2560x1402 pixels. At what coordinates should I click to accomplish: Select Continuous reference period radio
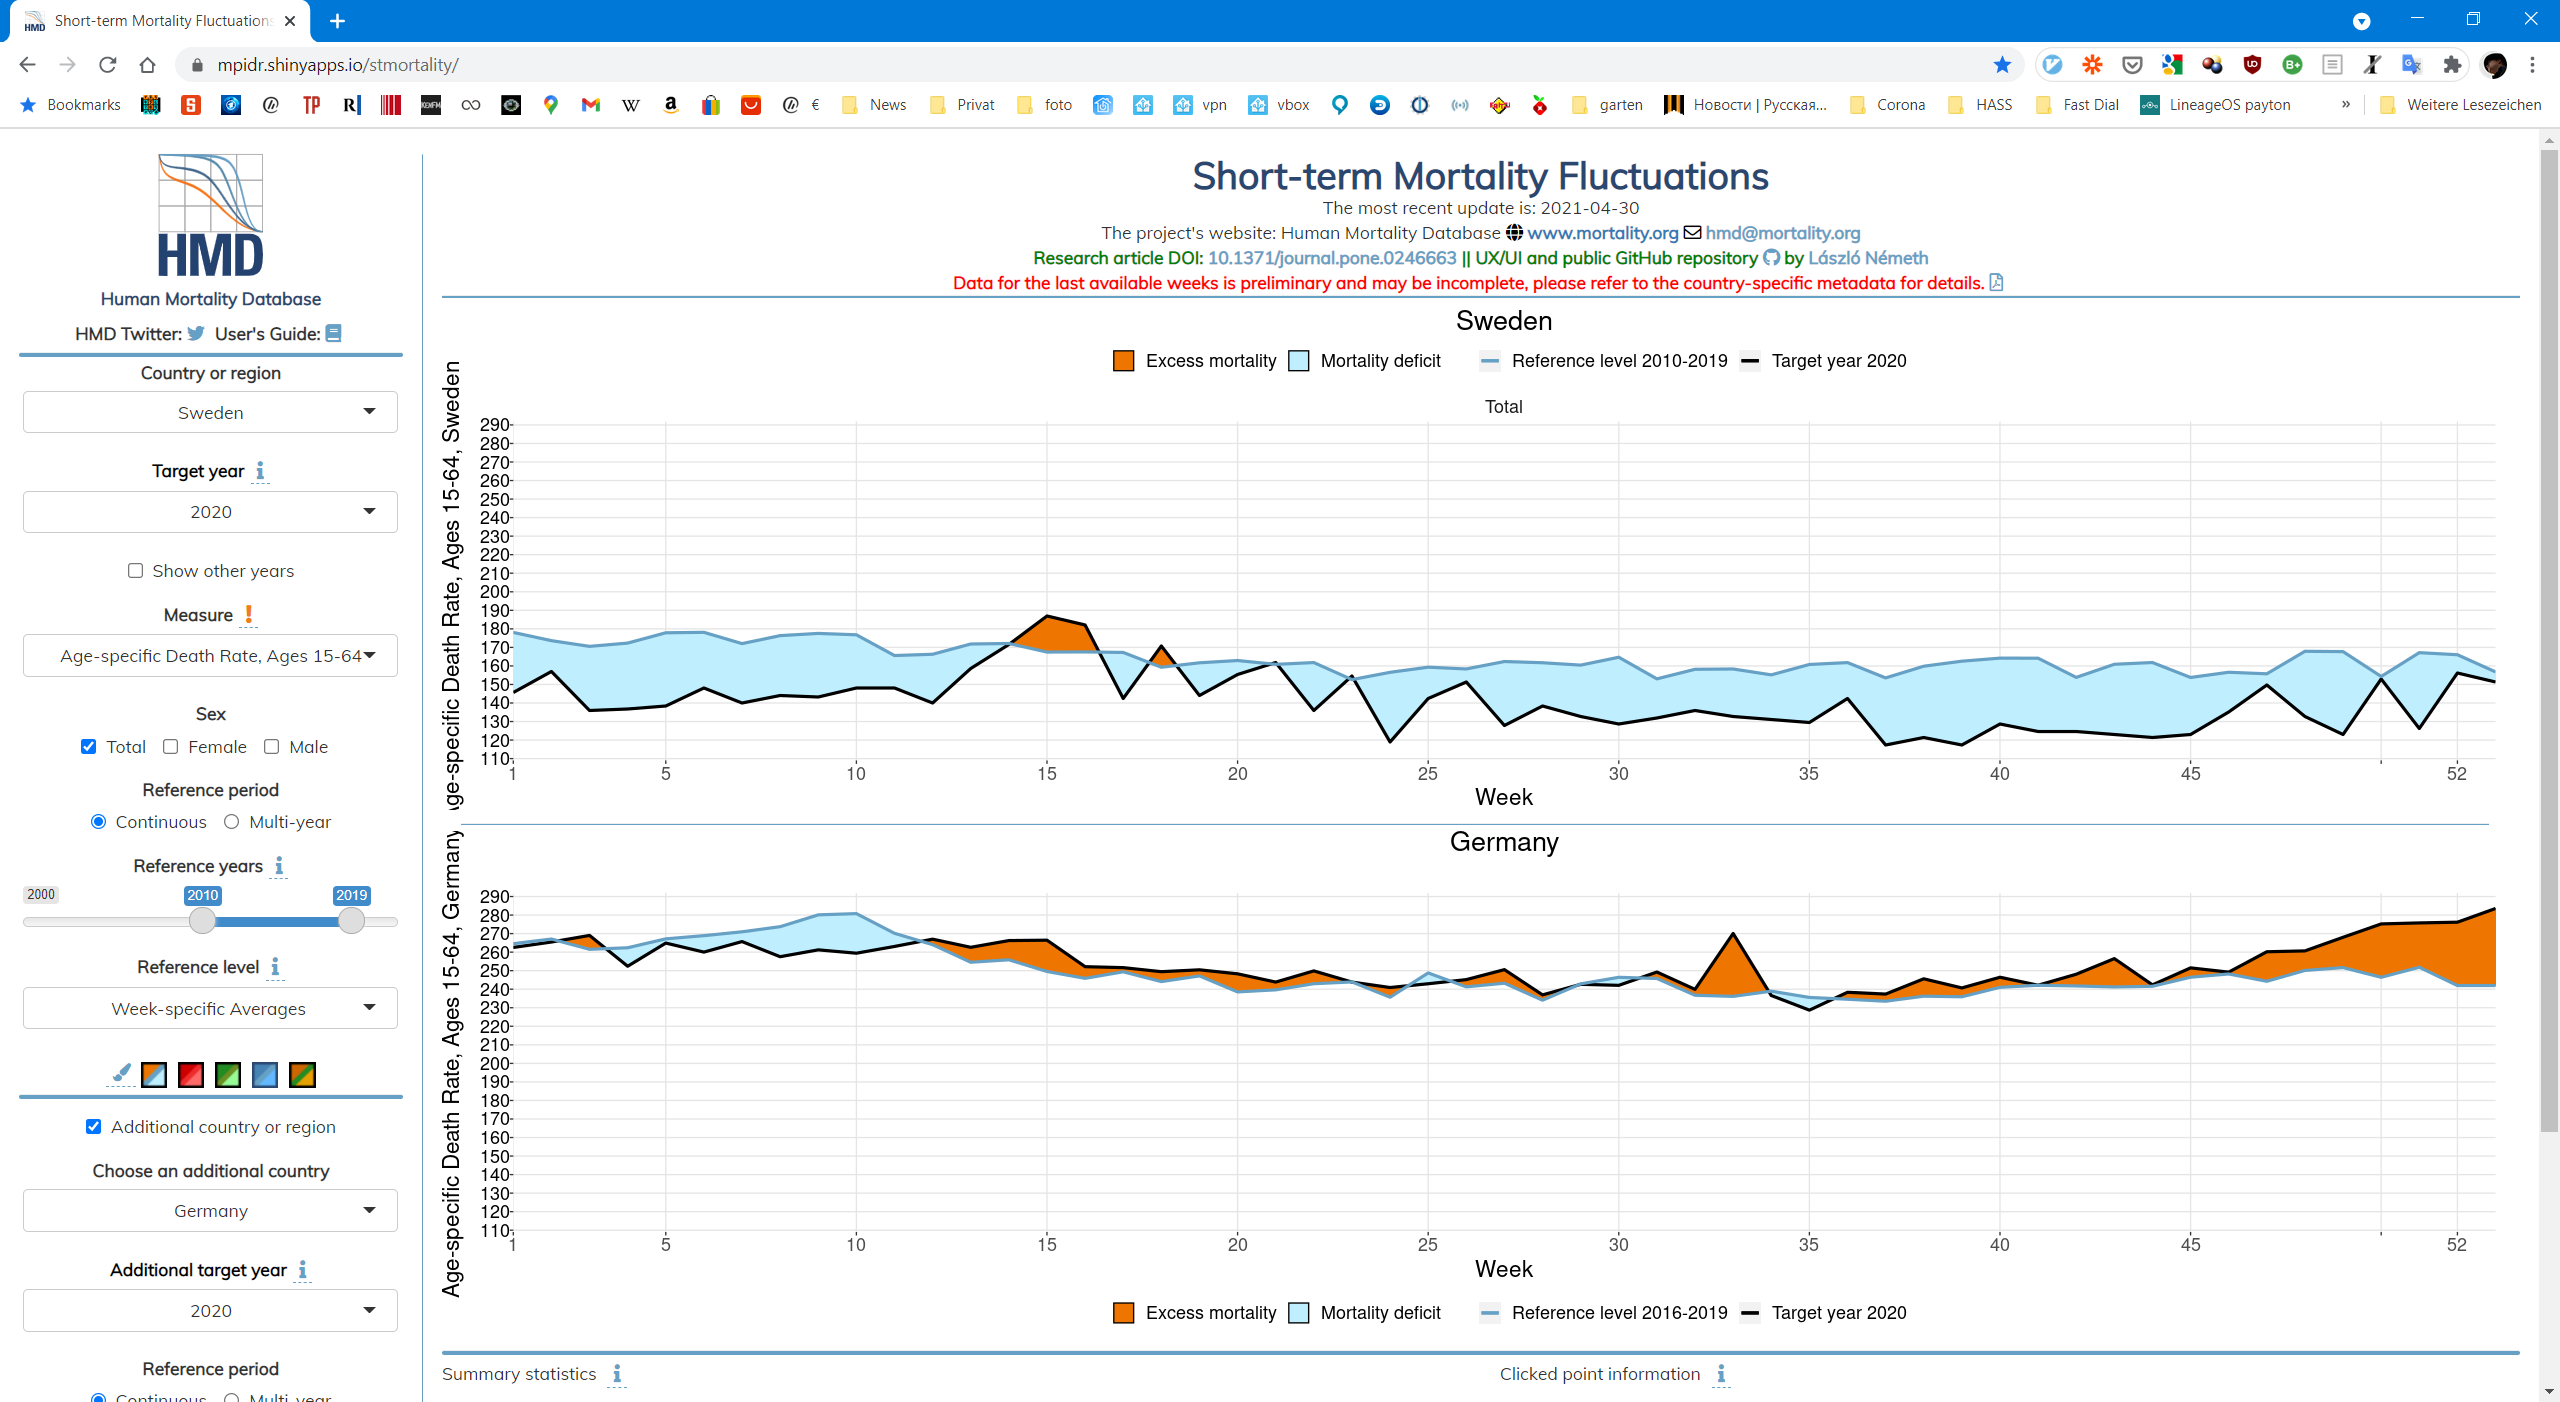[98, 822]
